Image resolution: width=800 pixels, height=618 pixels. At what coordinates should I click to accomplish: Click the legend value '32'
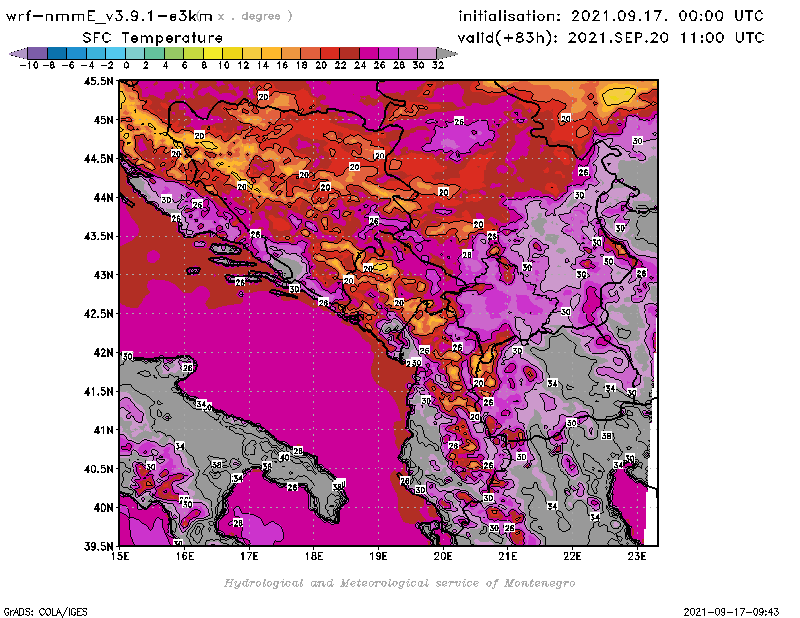point(438,65)
